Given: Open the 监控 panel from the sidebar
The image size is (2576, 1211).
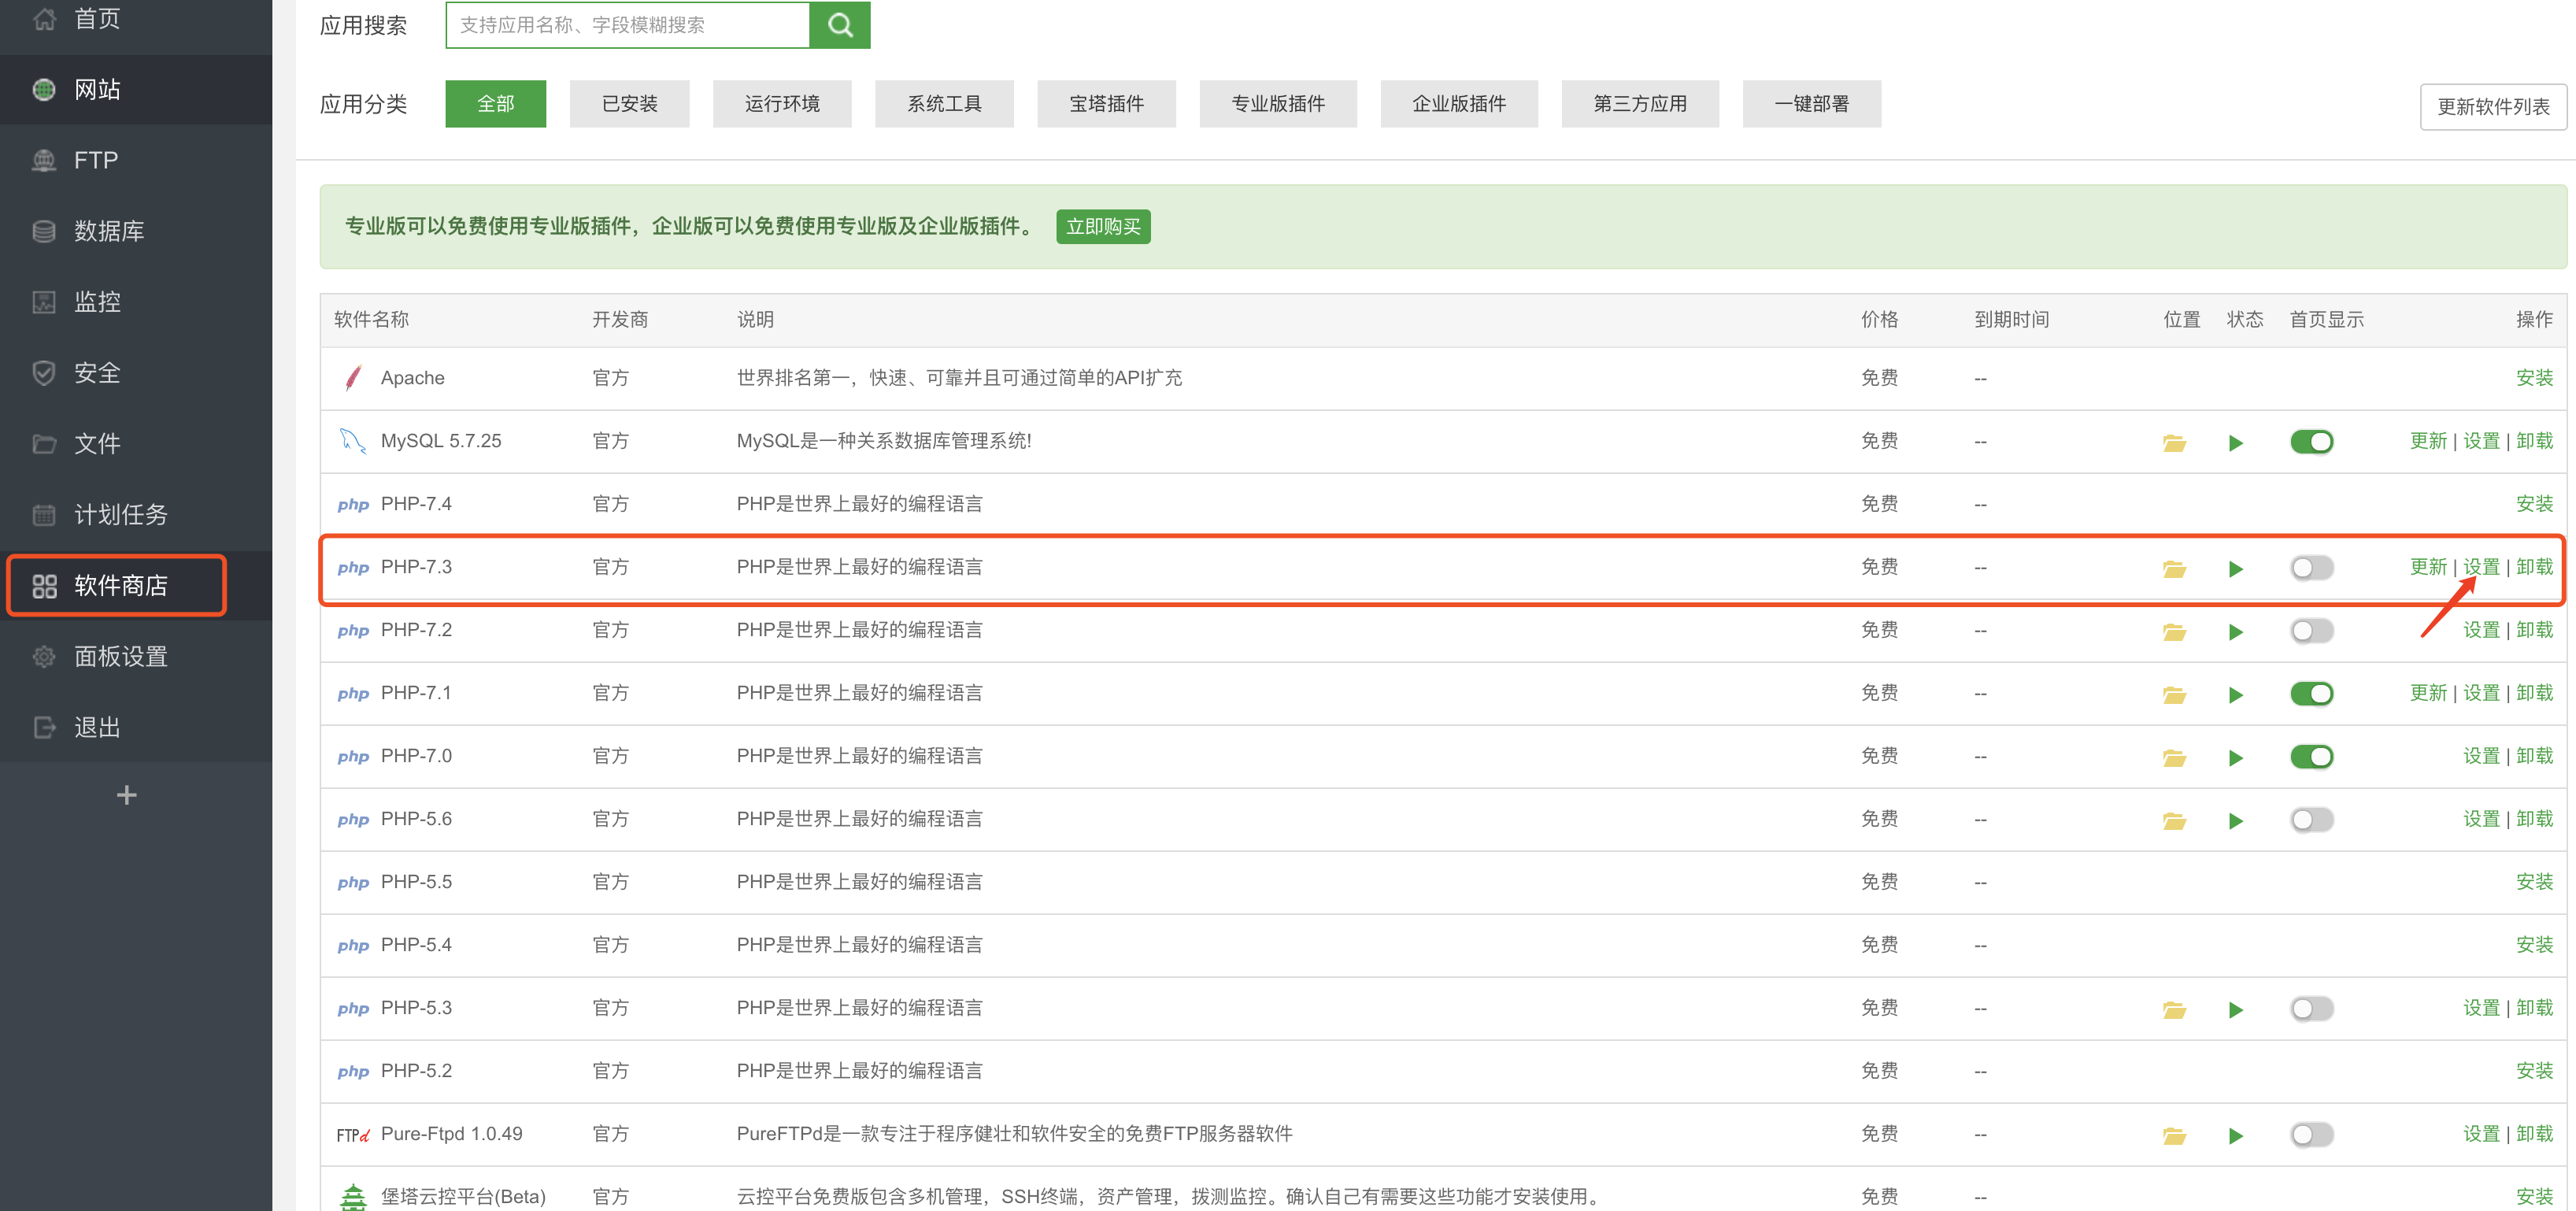Looking at the screenshot, I should pyautogui.click(x=98, y=302).
